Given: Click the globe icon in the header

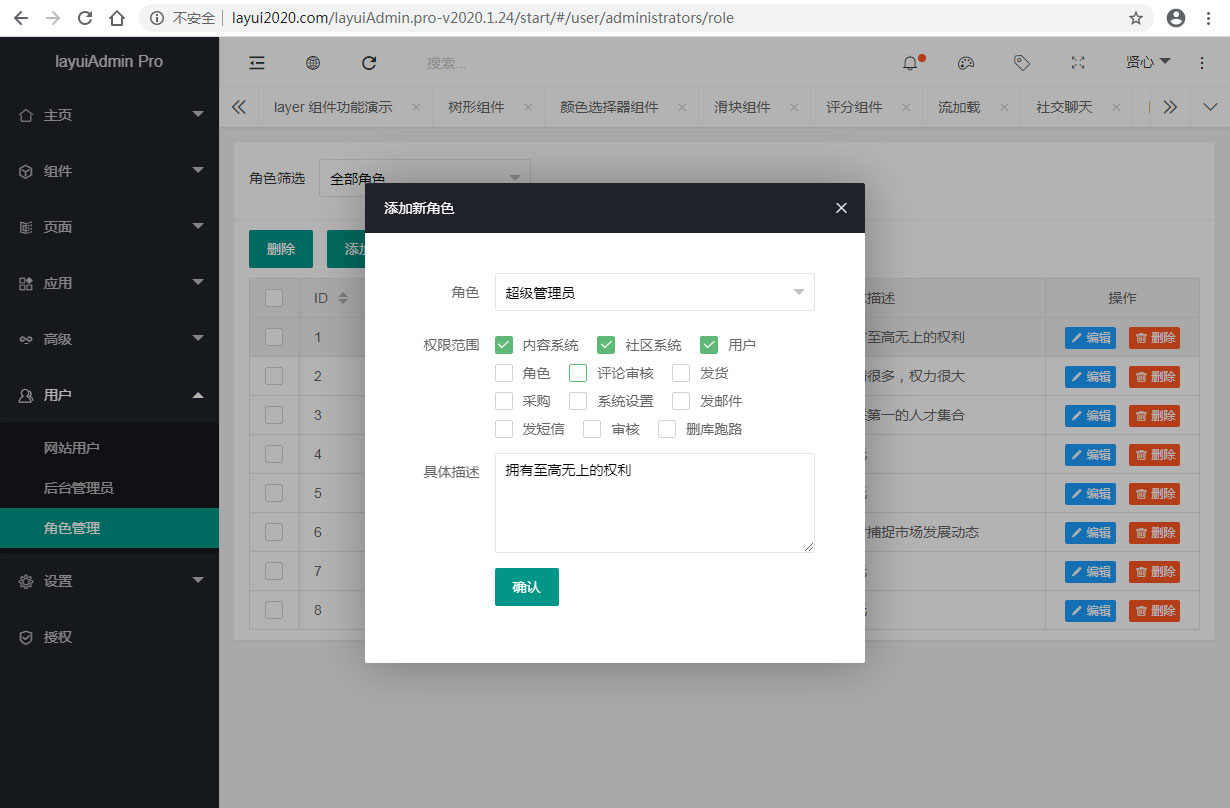Looking at the screenshot, I should (x=313, y=62).
